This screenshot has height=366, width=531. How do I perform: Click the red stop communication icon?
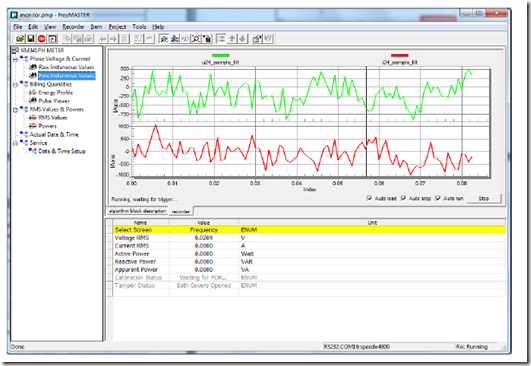point(42,39)
